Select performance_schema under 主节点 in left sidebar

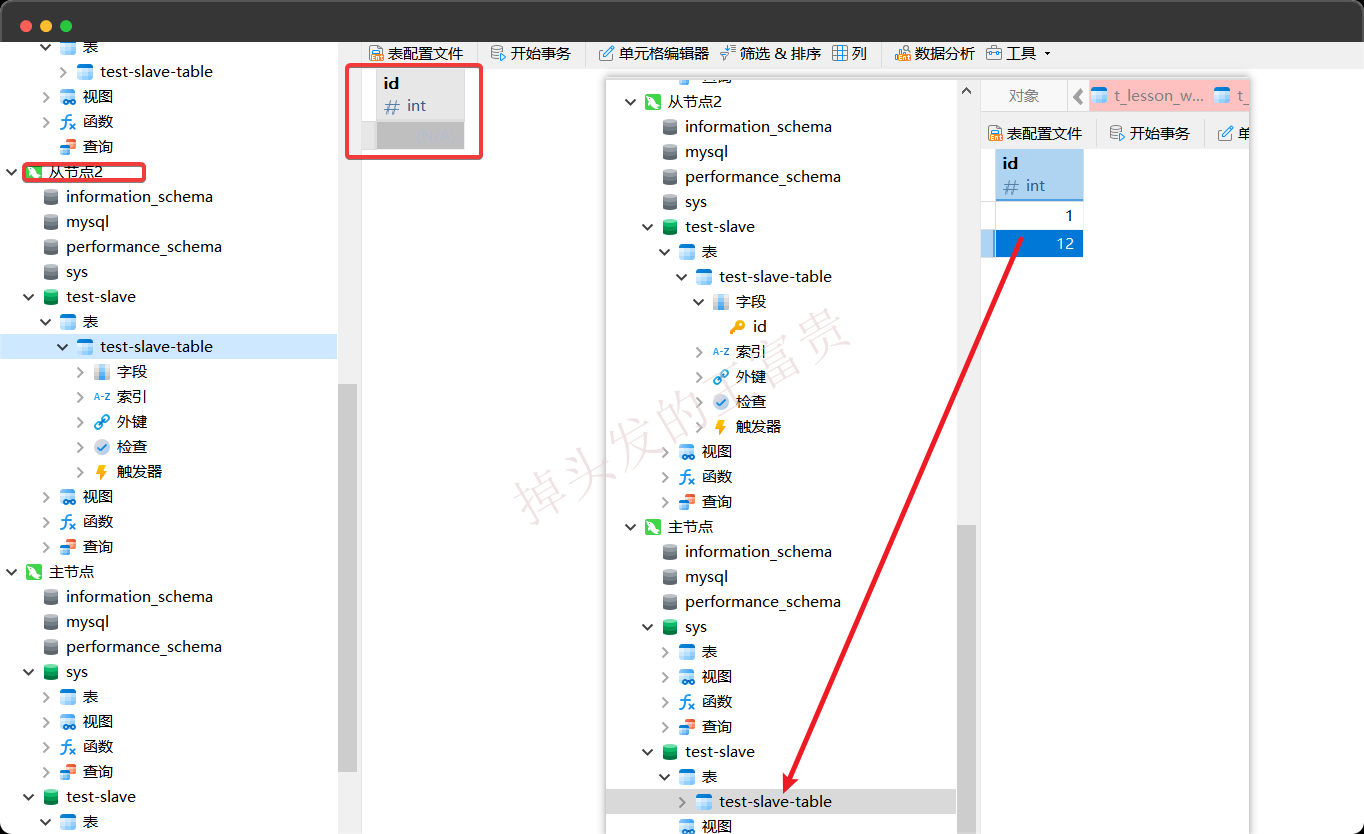click(144, 647)
